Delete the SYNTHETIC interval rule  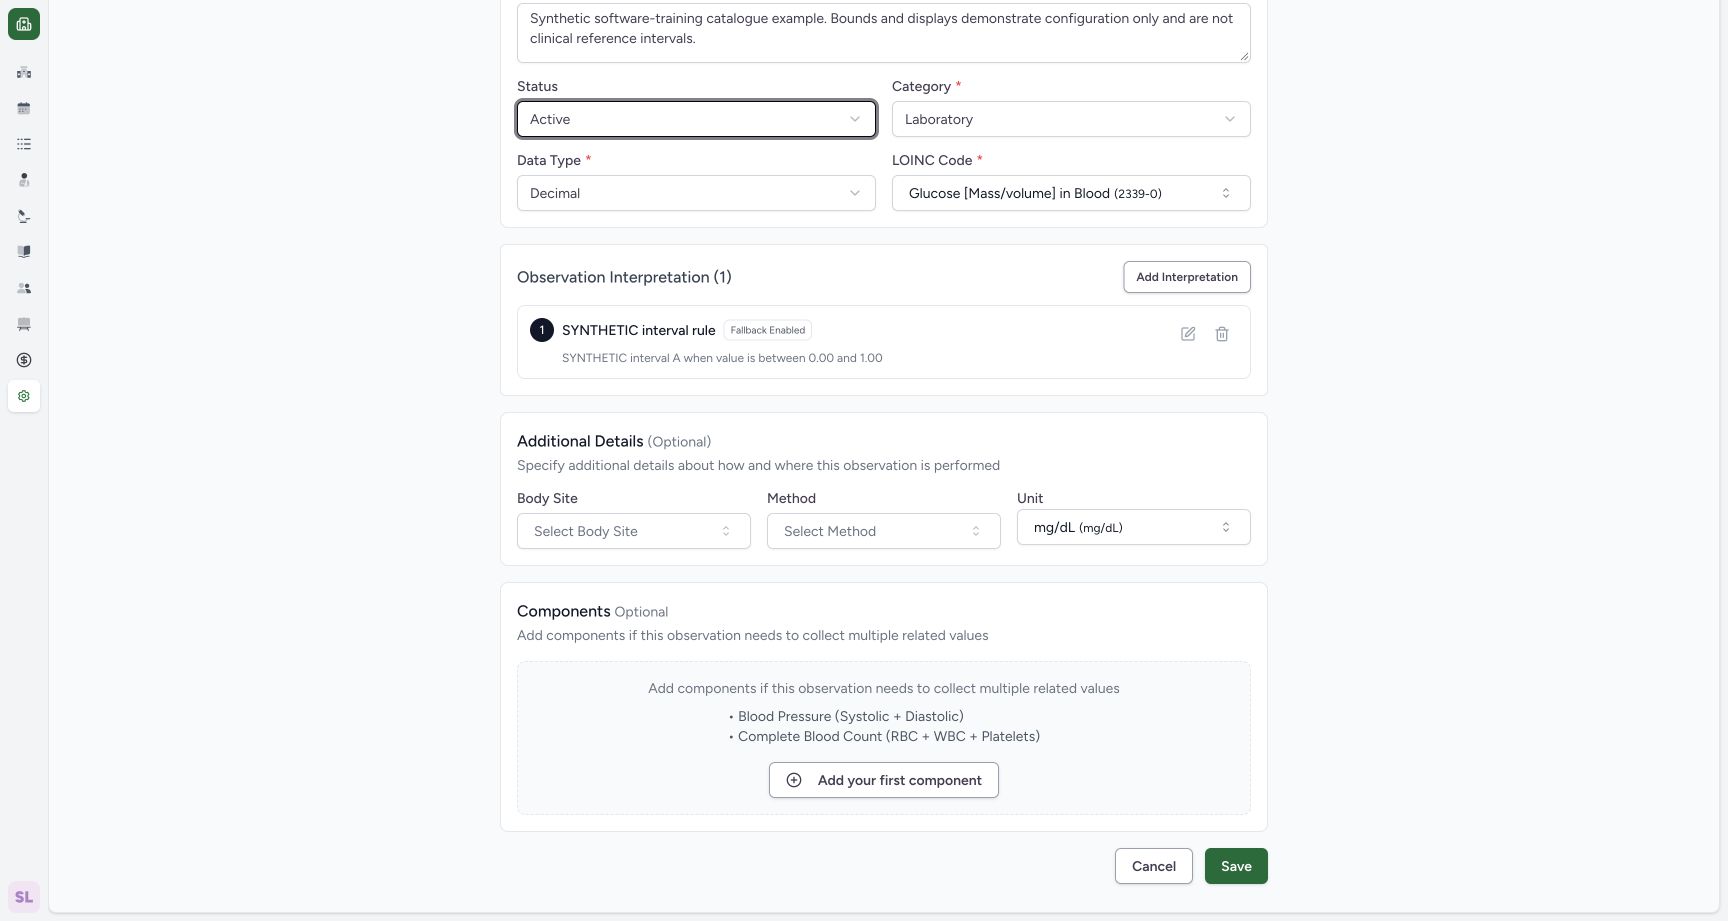(x=1222, y=334)
